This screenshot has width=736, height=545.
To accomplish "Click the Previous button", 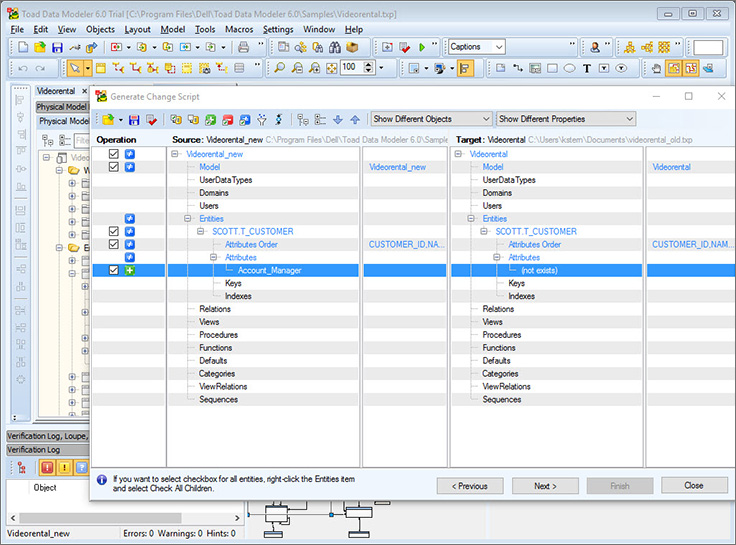I will point(470,486).
